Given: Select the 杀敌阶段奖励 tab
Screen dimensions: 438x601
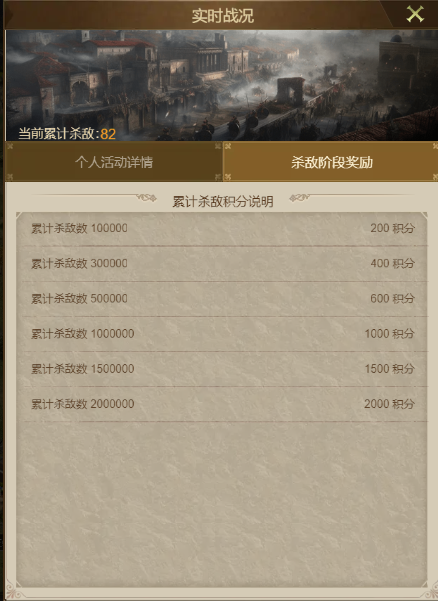Looking at the screenshot, I should coord(331,162).
